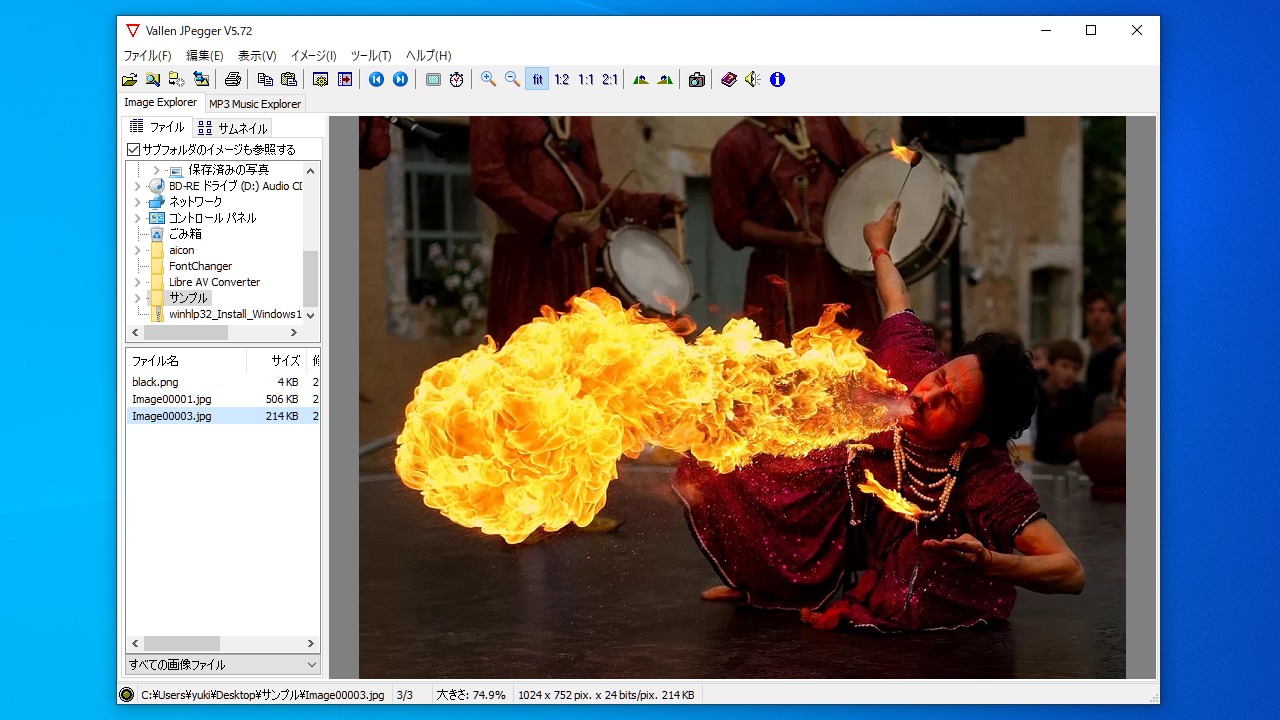Expand the ネットワーク tree node
The width and height of the screenshot is (1280, 720).
pos(138,202)
